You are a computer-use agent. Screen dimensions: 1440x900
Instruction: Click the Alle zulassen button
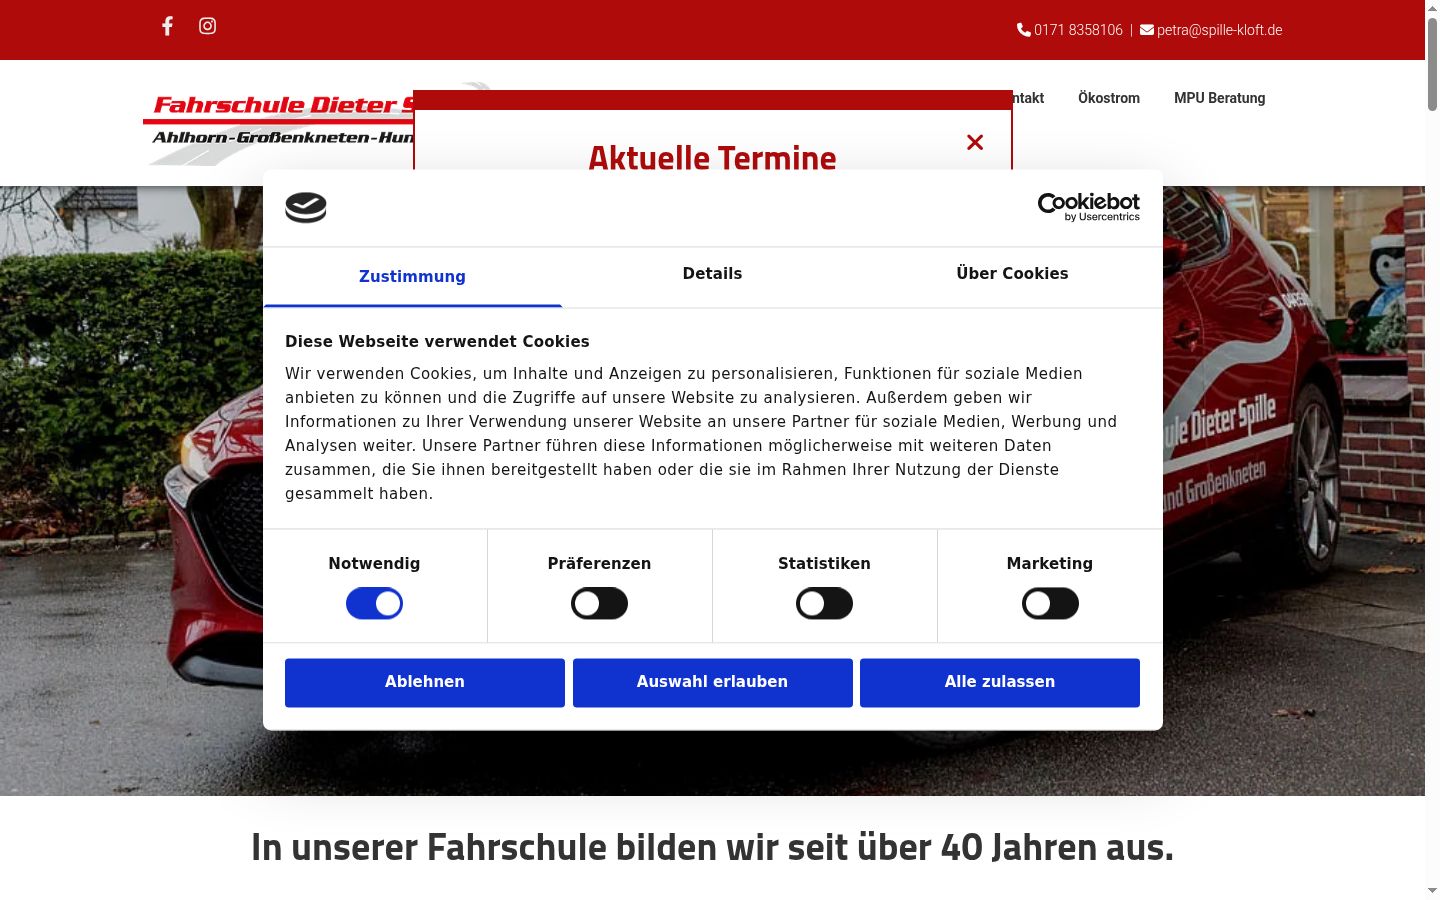(x=1000, y=682)
